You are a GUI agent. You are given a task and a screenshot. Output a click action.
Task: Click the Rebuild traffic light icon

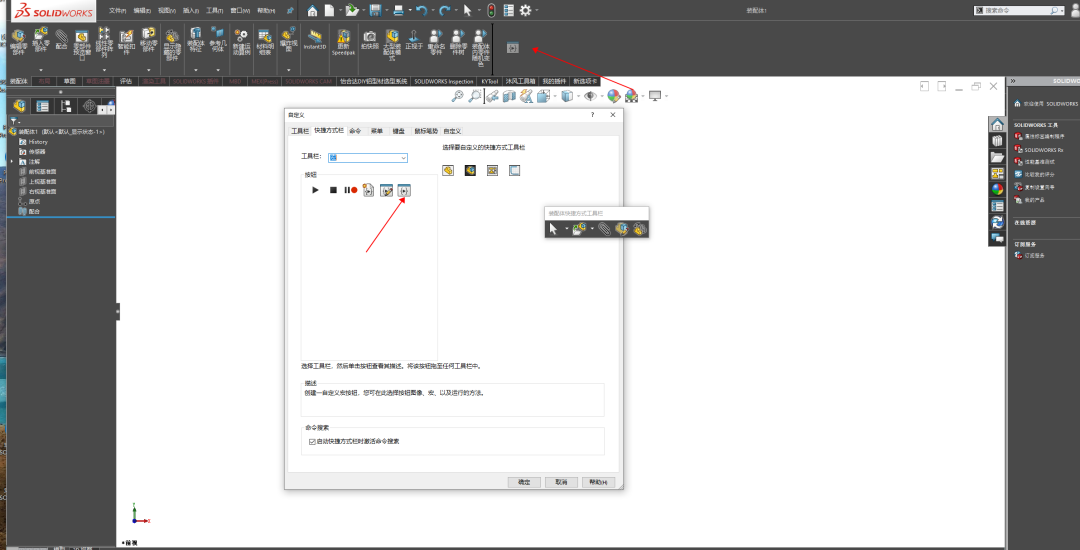(491, 10)
